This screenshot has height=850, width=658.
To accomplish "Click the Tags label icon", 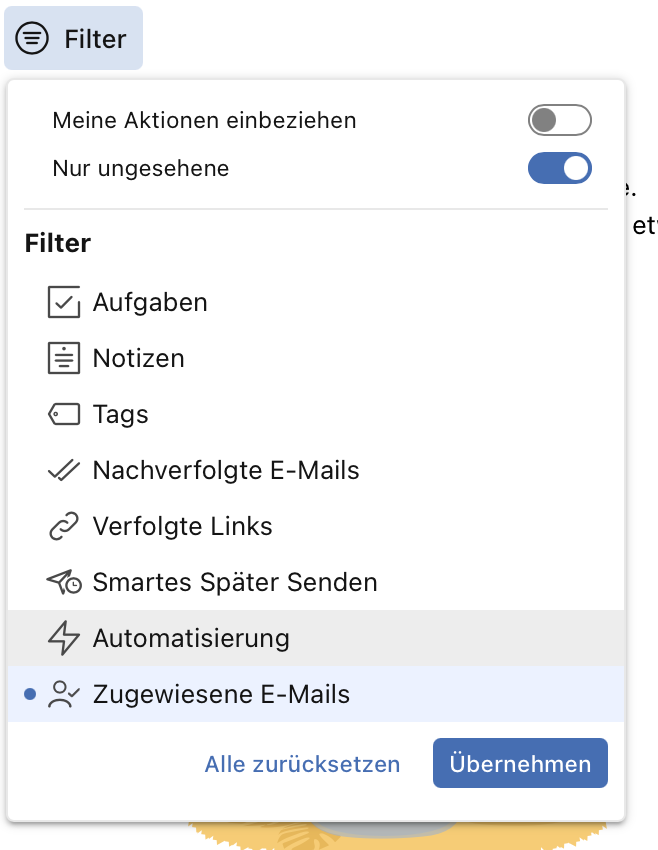I will coord(64,414).
